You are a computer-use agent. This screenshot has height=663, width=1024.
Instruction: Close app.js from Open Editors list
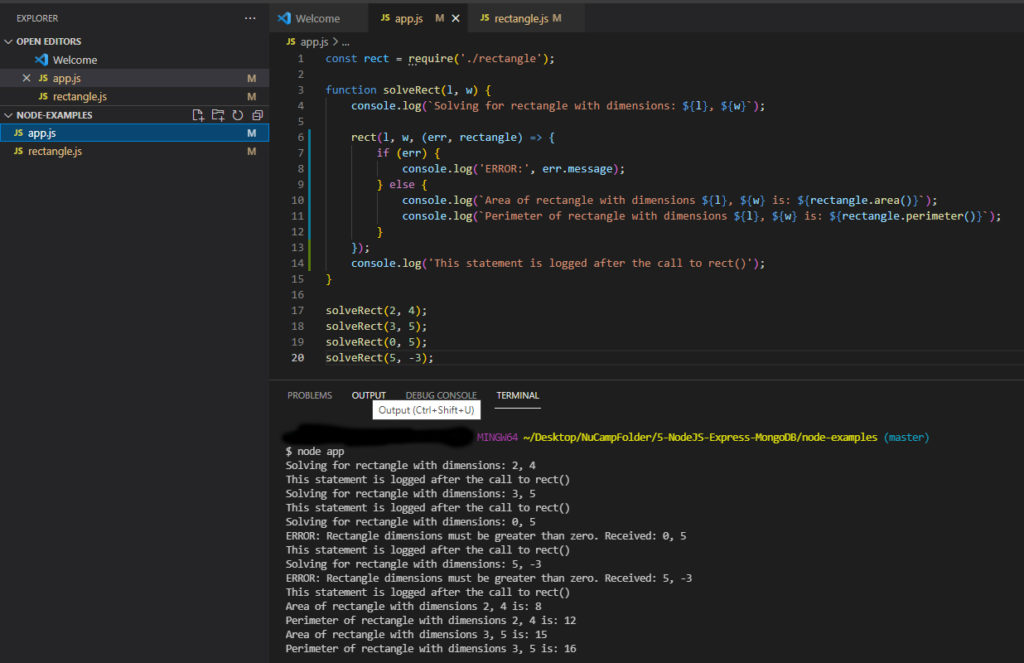point(26,78)
